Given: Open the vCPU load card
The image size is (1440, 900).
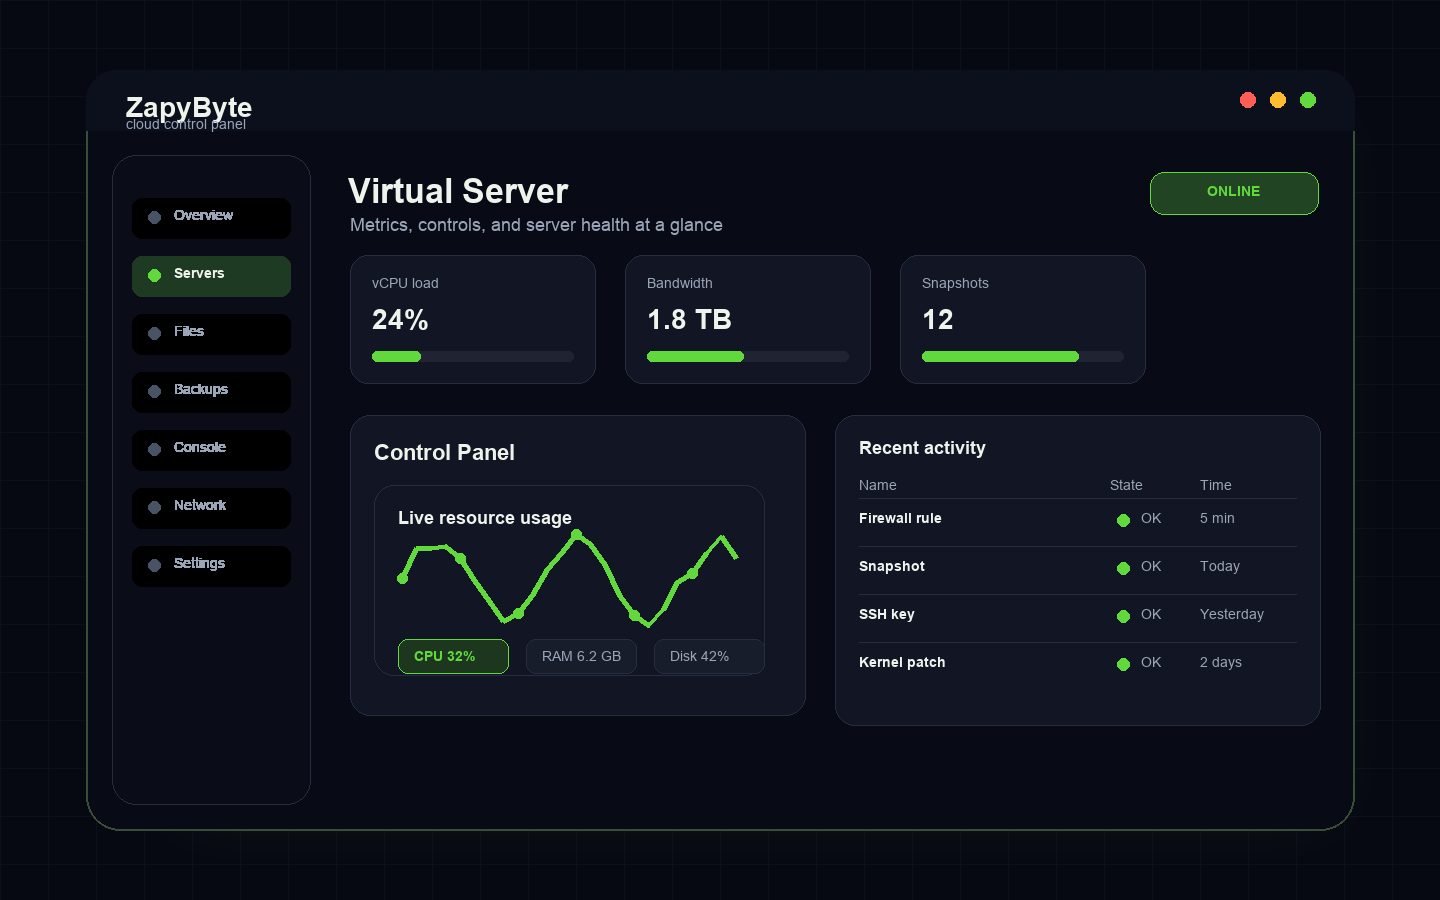Looking at the screenshot, I should (x=473, y=319).
